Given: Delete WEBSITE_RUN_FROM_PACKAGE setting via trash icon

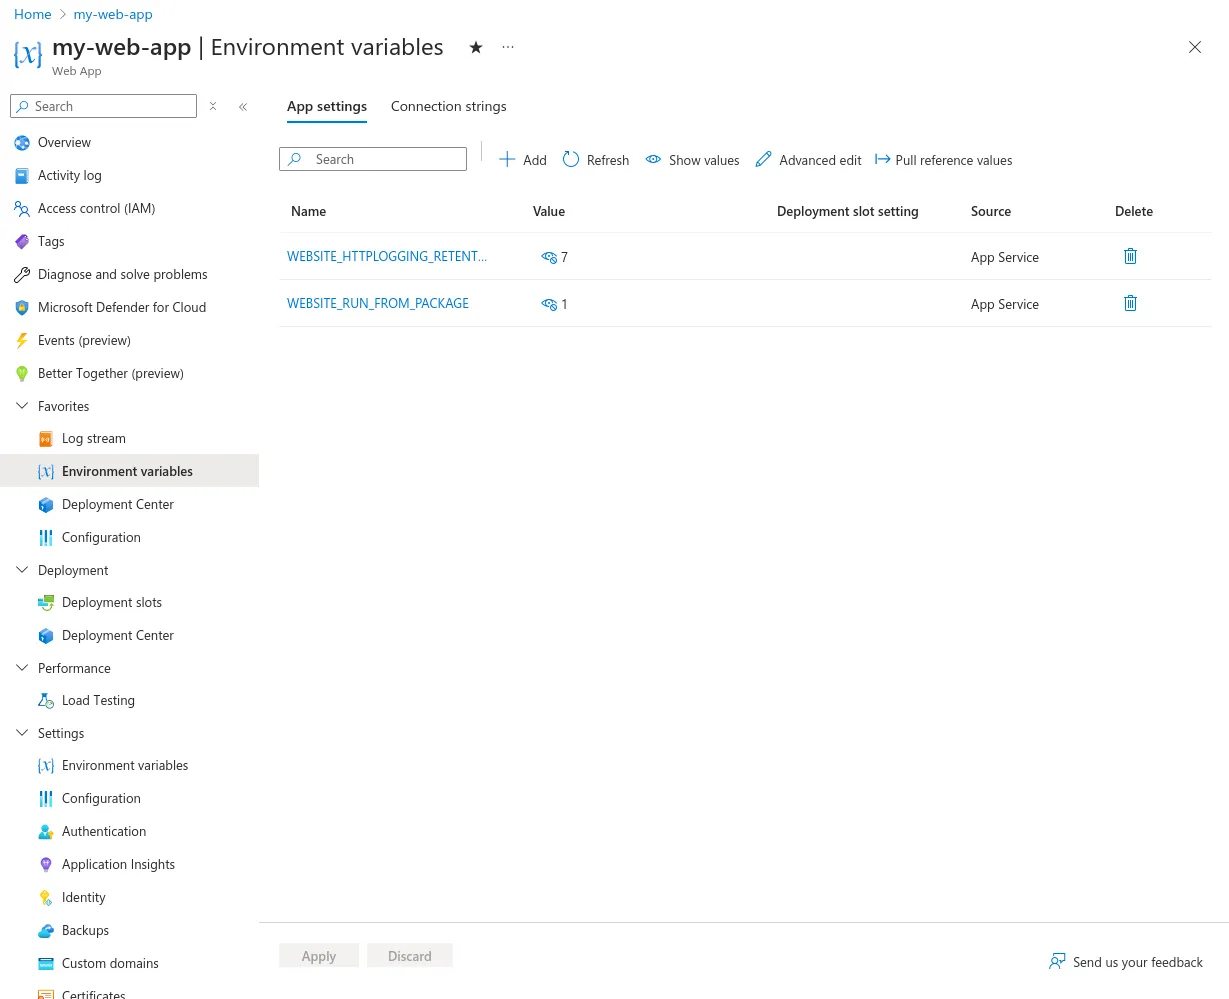Looking at the screenshot, I should click(1130, 303).
